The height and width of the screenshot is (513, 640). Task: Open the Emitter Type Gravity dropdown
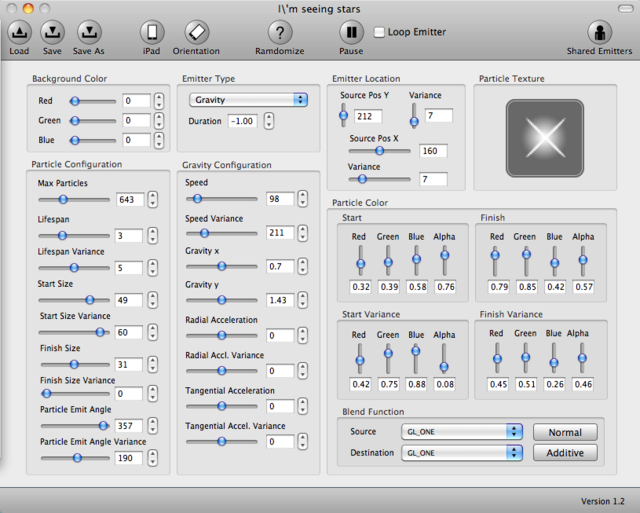tap(248, 100)
